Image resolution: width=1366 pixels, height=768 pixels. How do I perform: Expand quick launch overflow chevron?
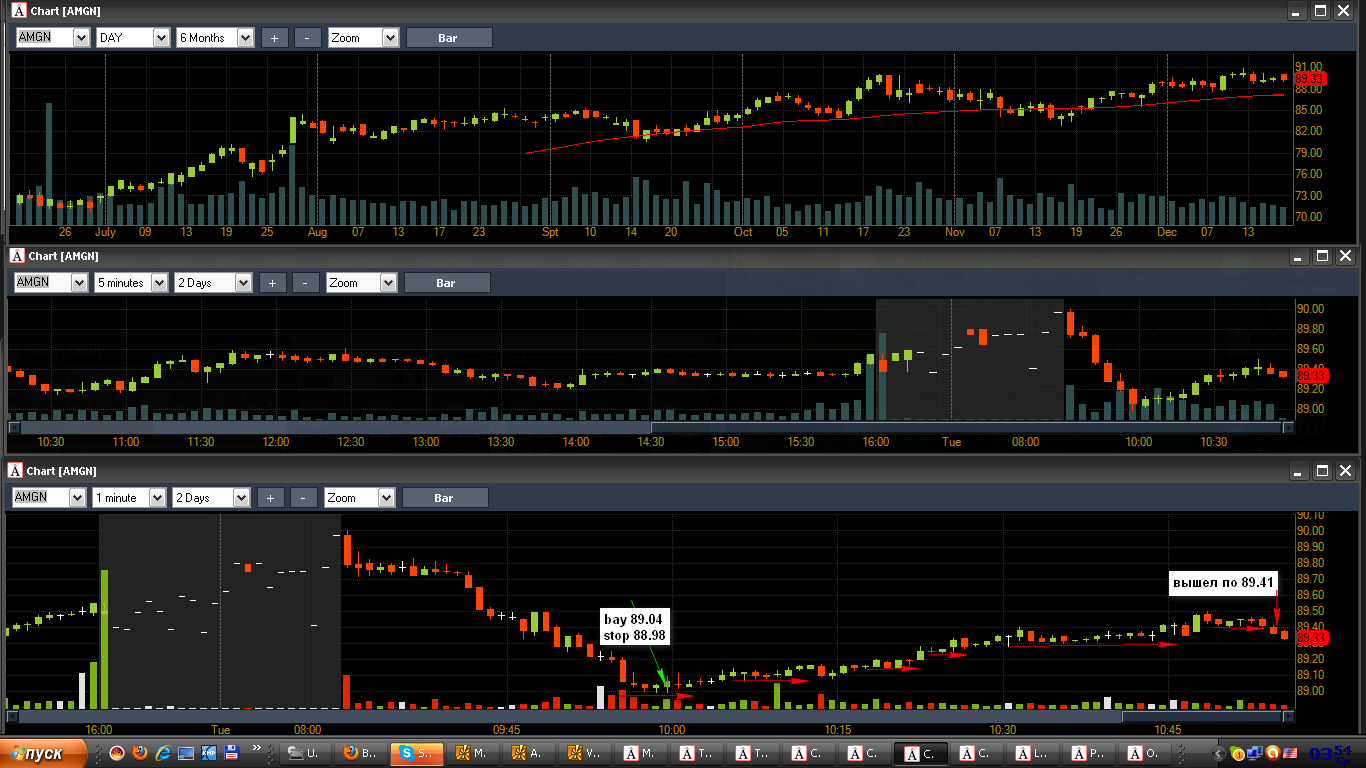point(256,748)
